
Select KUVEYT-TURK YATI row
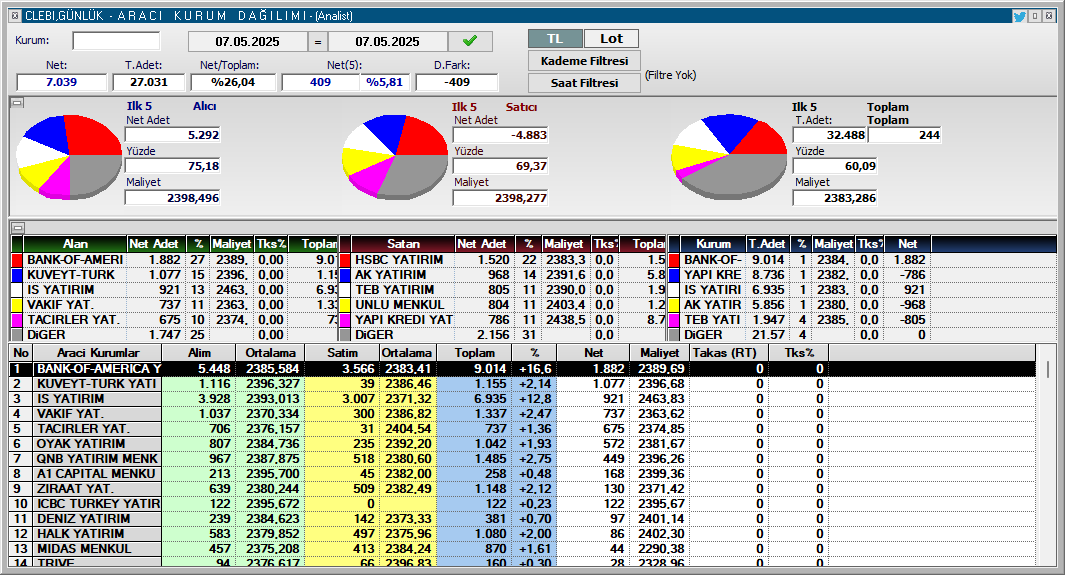pyautogui.click(x=522, y=384)
